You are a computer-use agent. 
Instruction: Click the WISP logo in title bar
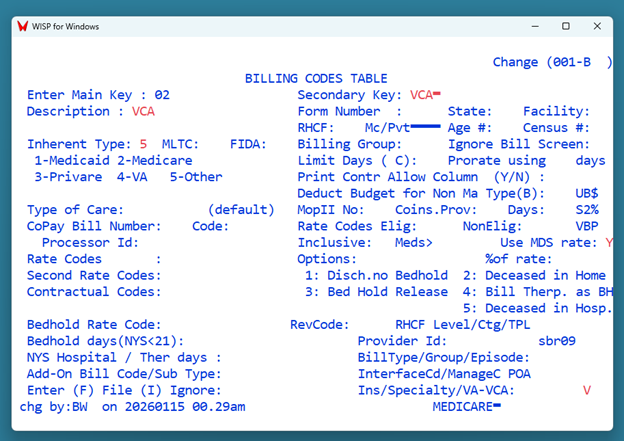22,25
